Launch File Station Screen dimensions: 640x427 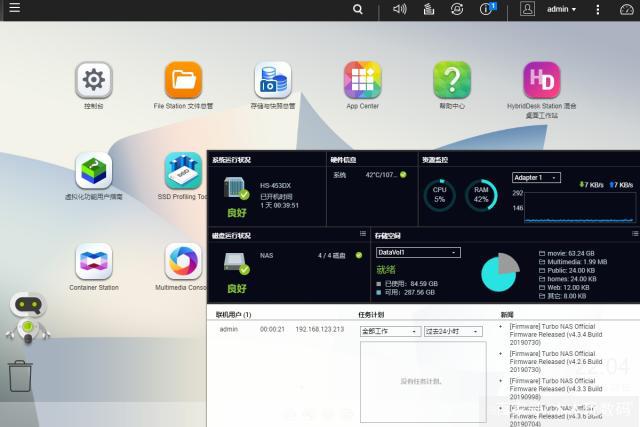pos(183,80)
